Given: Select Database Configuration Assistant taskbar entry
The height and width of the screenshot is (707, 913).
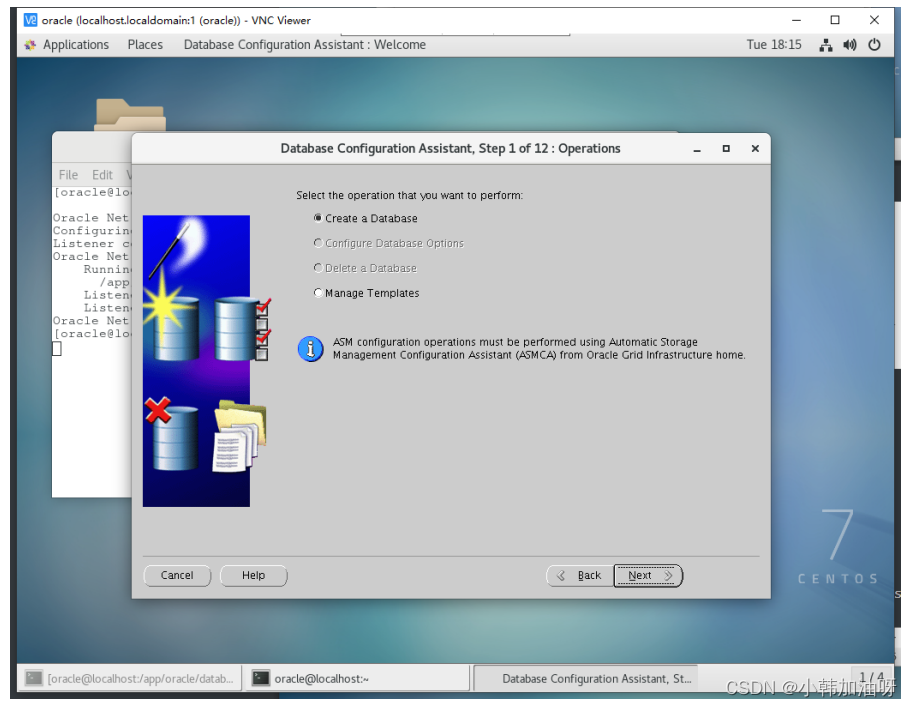Looking at the screenshot, I should [585, 678].
